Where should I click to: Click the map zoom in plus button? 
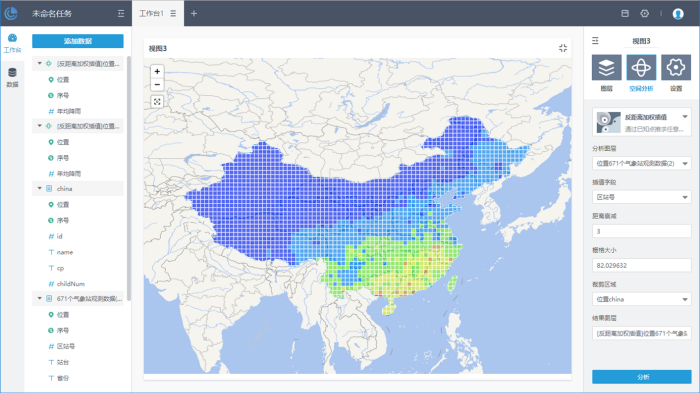[x=157, y=71]
